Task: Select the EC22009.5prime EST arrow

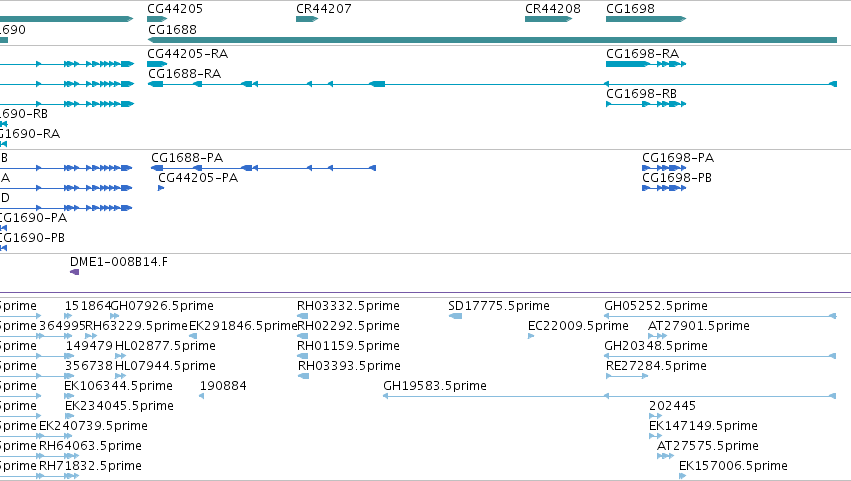Action: [531, 336]
